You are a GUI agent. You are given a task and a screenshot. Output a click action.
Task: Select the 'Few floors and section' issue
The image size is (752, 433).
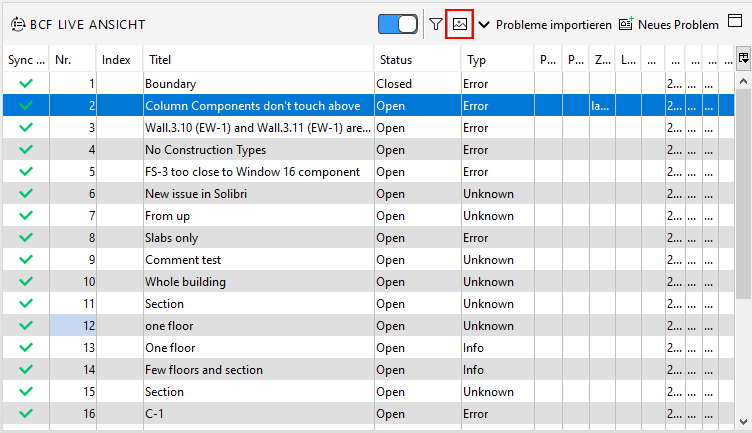tap(203, 370)
